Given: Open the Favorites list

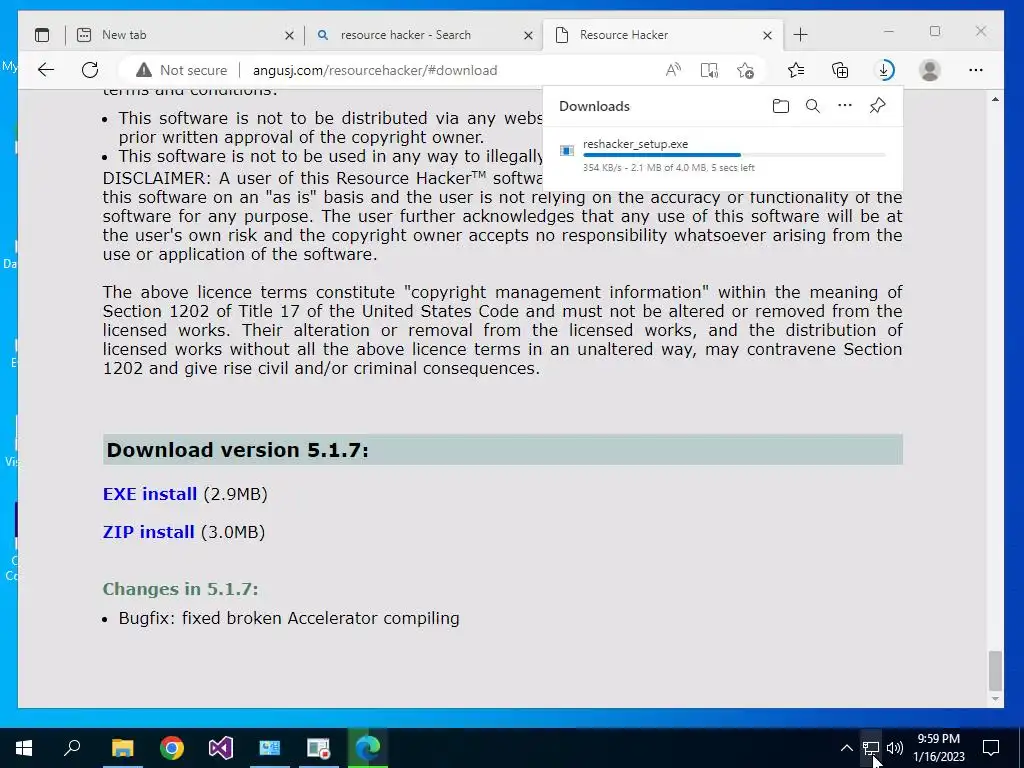Looking at the screenshot, I should click(795, 70).
